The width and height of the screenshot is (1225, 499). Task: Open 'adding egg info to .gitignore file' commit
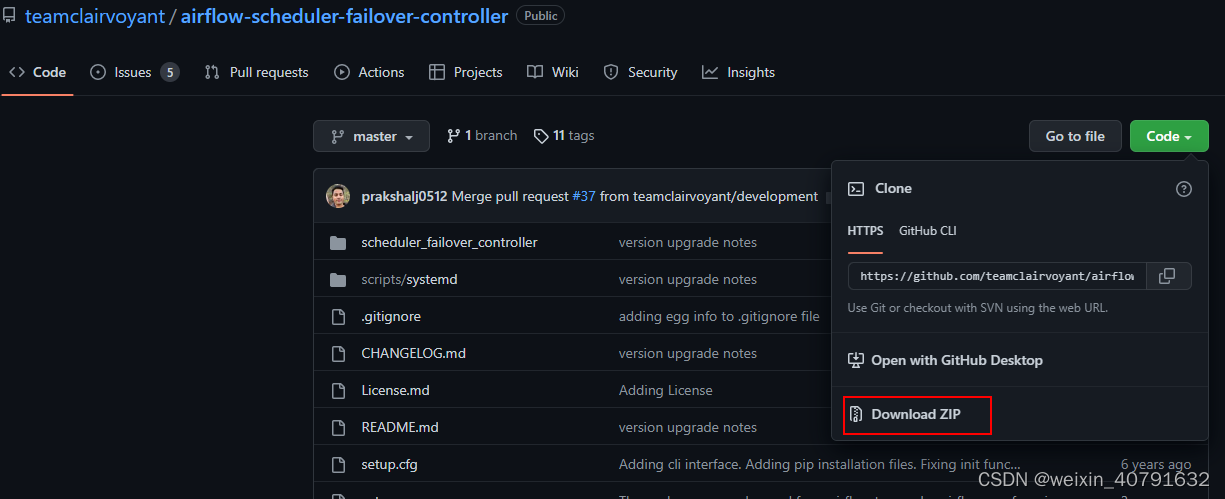[719, 316]
